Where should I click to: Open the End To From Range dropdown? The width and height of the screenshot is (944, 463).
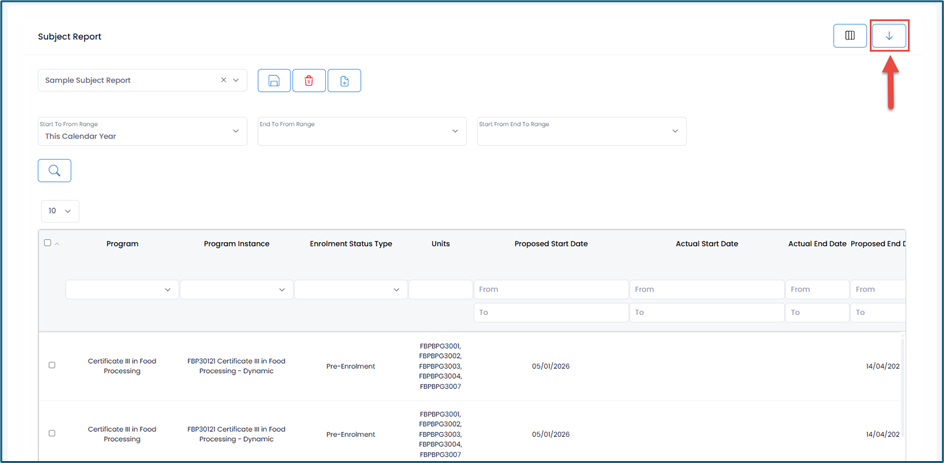point(362,131)
